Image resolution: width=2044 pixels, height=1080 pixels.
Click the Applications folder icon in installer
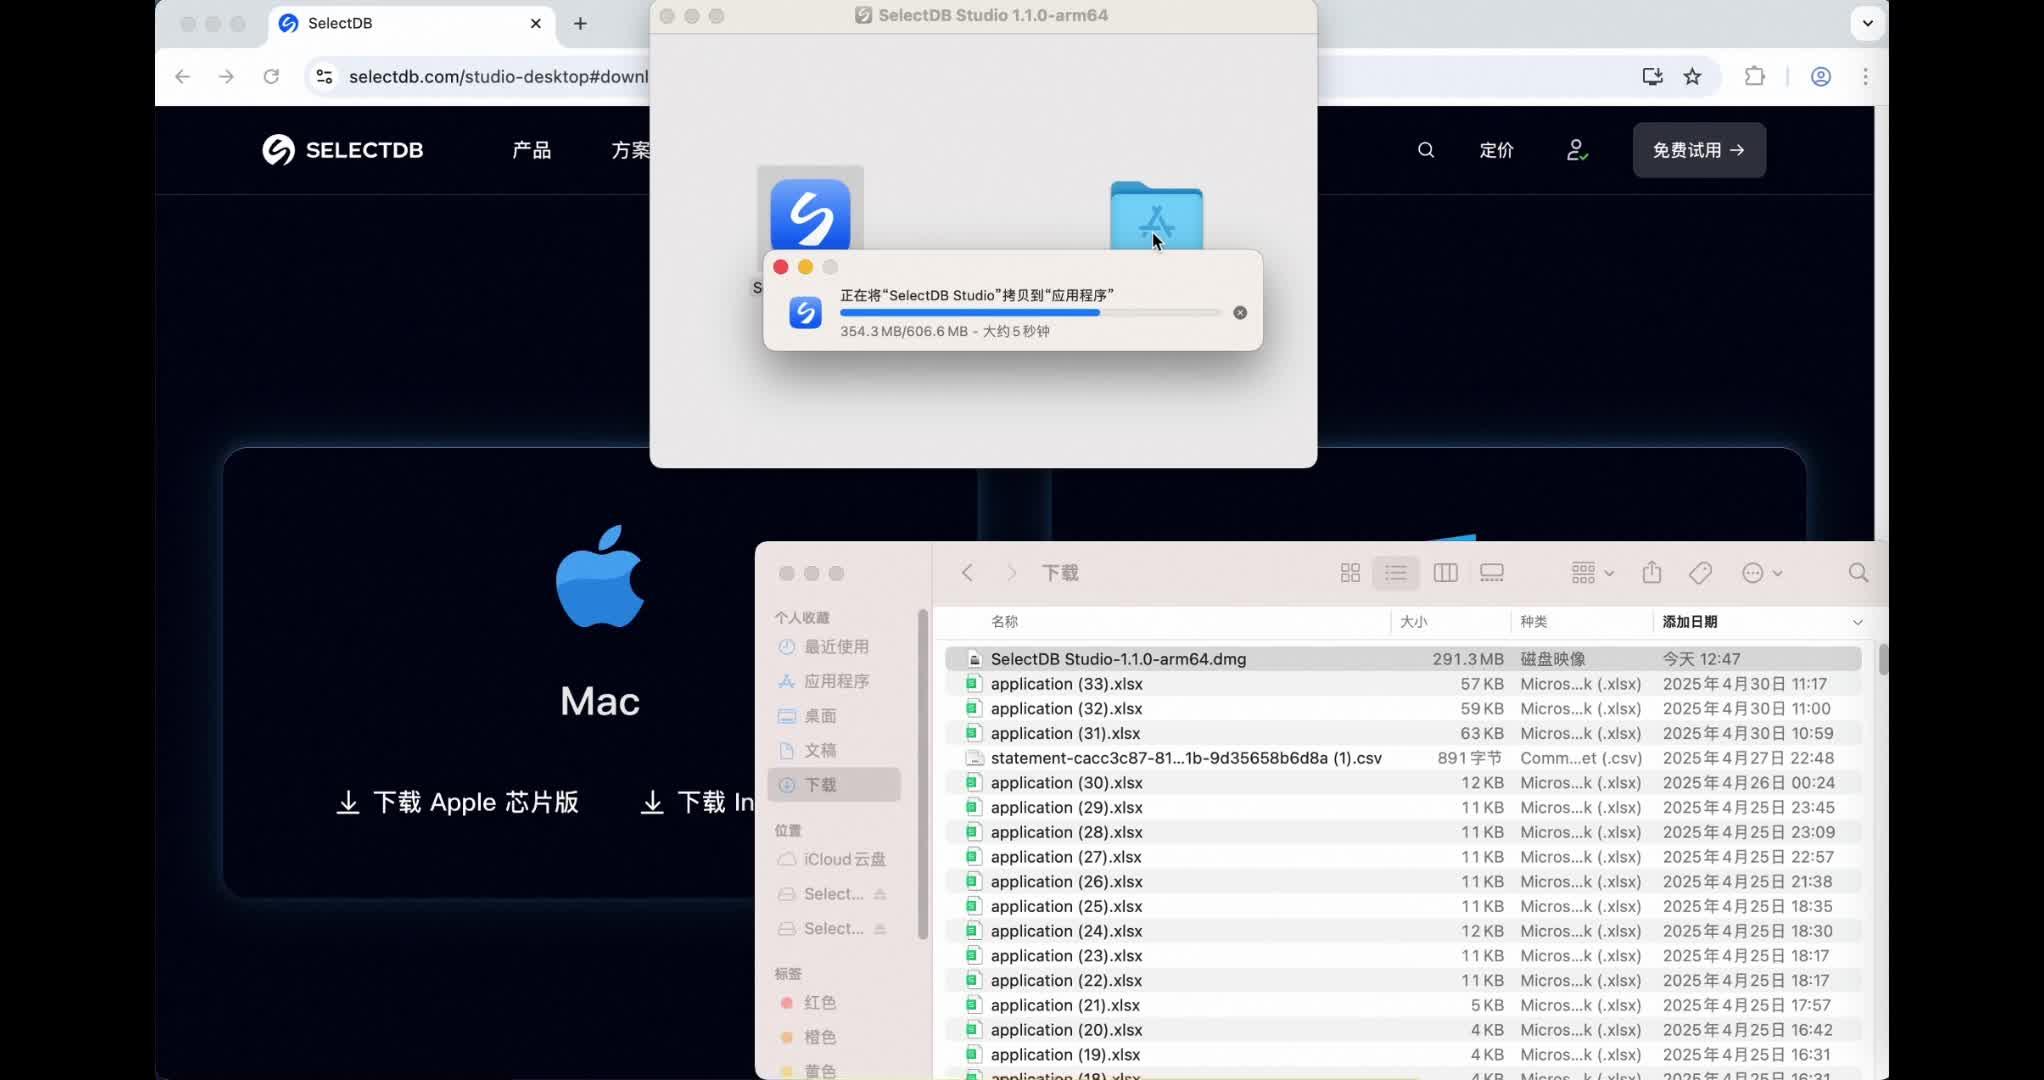click(1156, 216)
